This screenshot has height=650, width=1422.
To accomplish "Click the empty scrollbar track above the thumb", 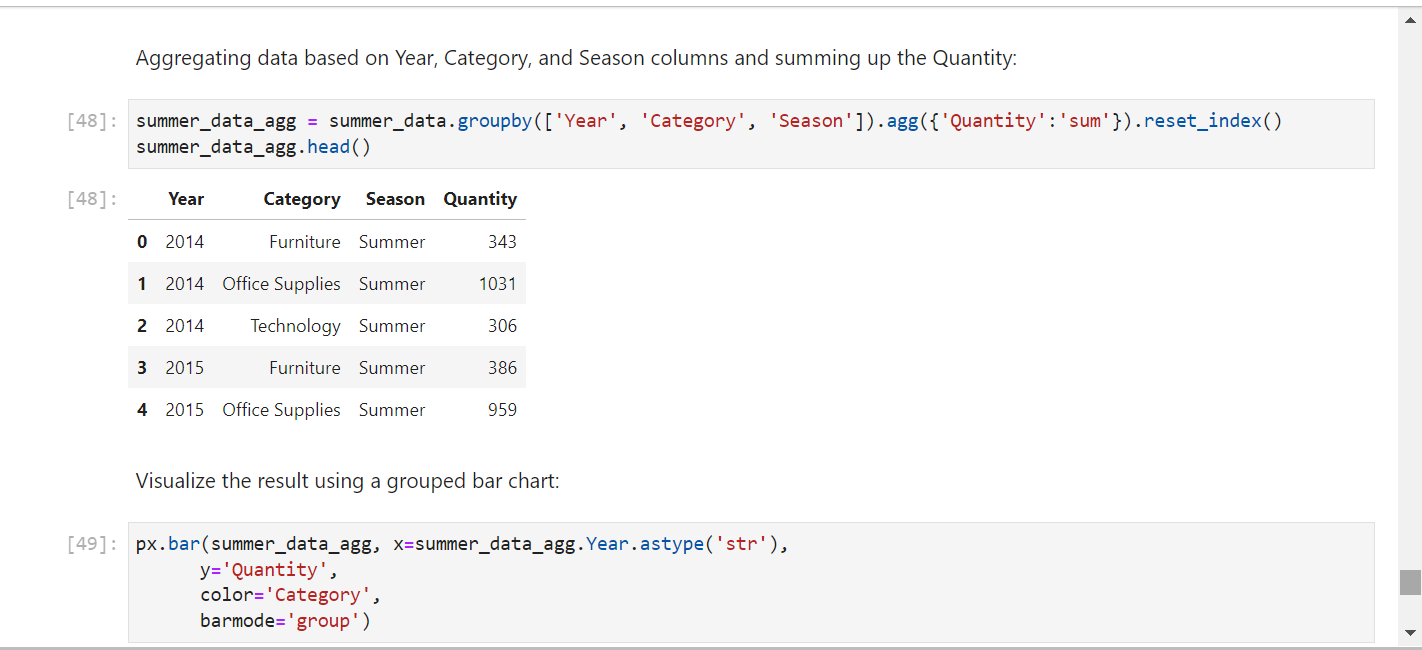I will [x=1410, y=298].
